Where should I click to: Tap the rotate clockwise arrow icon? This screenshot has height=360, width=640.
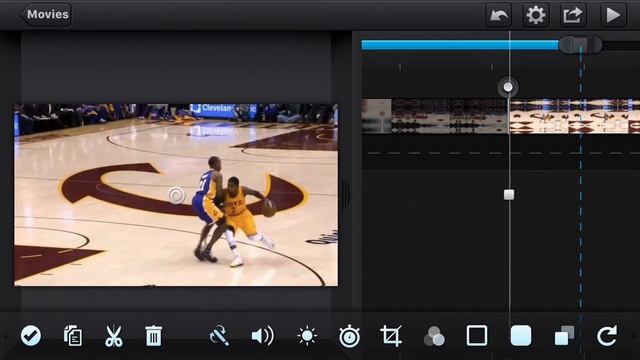[607, 336]
